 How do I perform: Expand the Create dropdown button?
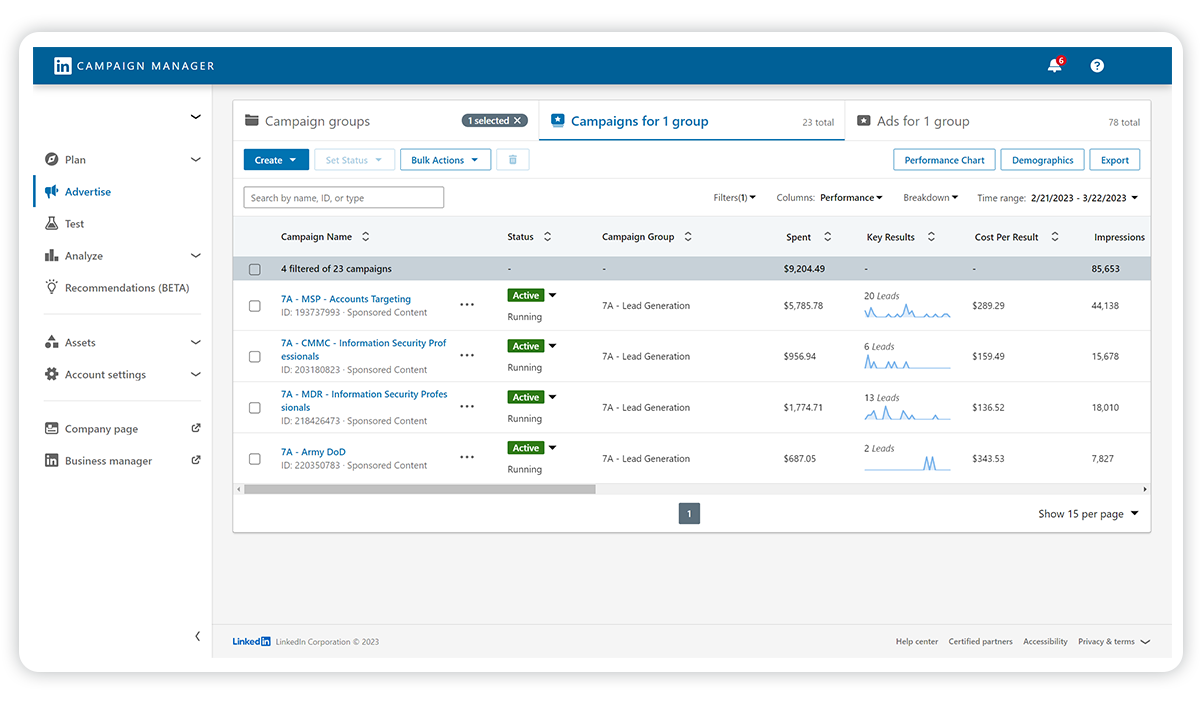pyautogui.click(x=276, y=160)
